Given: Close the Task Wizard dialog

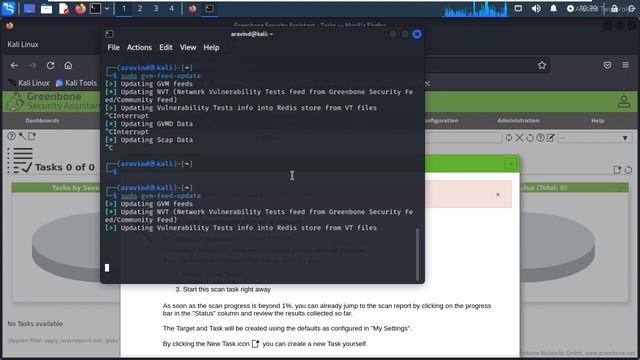Looking at the screenshot, I should coord(510,164).
